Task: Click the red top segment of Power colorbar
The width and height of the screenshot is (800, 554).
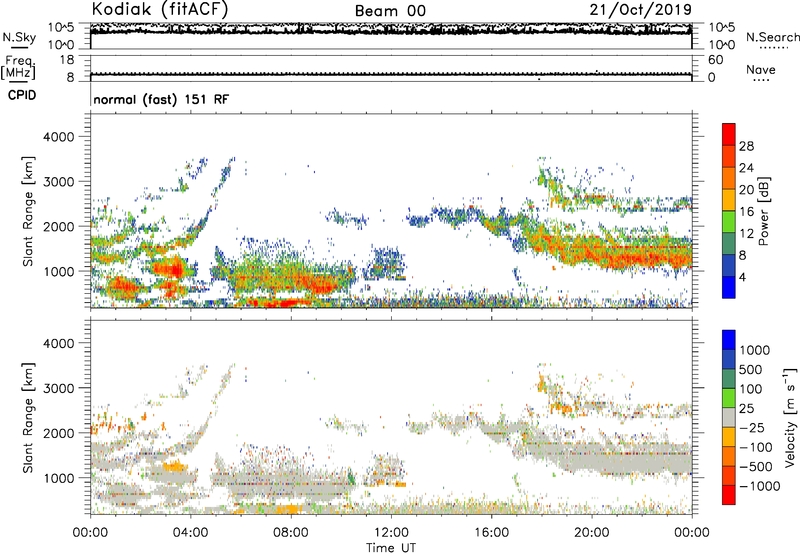Action: [729, 134]
